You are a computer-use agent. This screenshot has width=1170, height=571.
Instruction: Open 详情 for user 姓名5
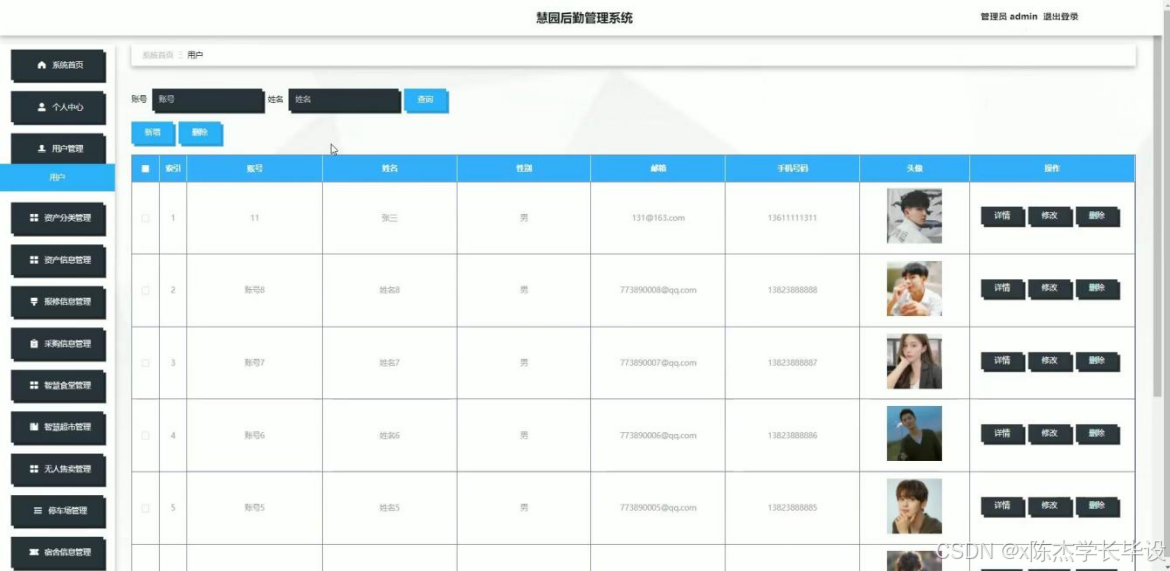click(1002, 506)
